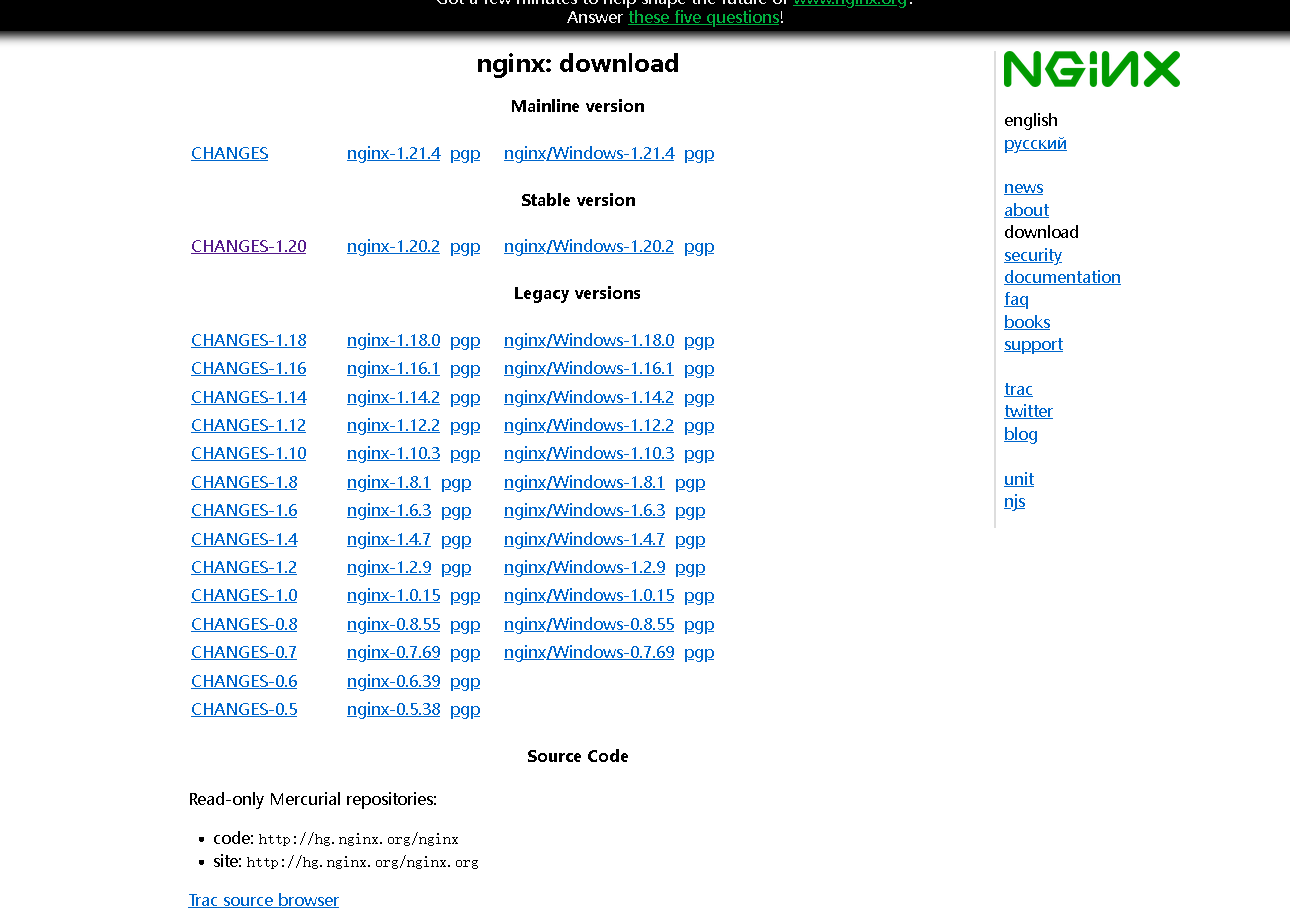Download nginx/Windows-1.21.4 build
The height and width of the screenshot is (917, 1290).
point(589,153)
